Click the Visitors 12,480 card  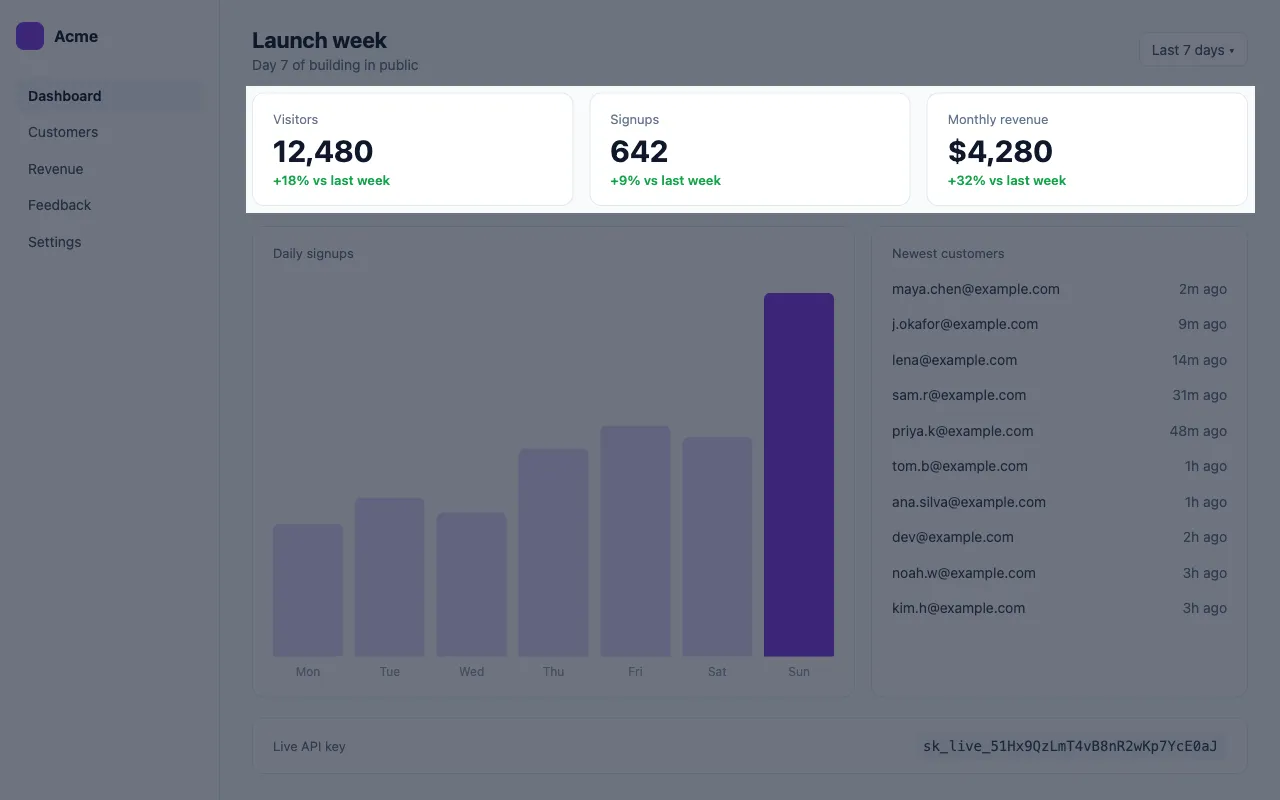click(x=412, y=149)
